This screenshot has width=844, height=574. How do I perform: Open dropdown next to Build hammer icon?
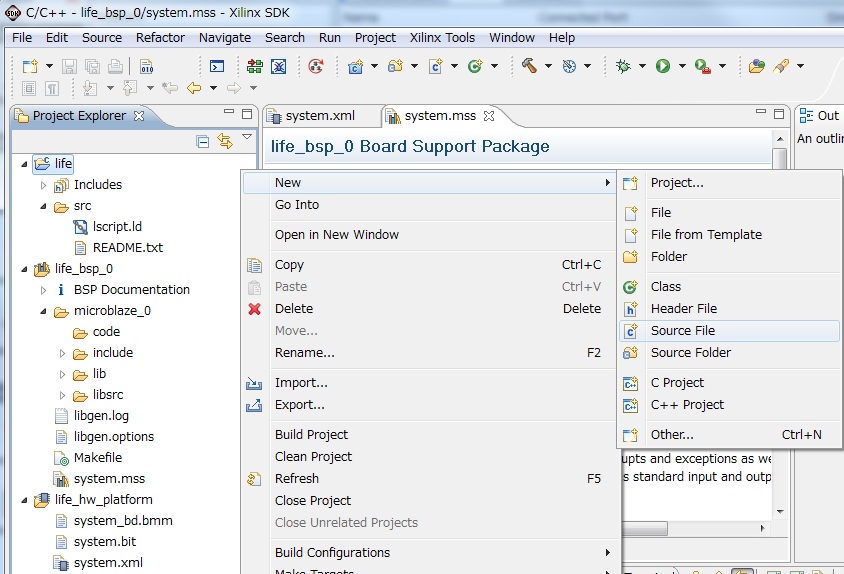click(548, 66)
